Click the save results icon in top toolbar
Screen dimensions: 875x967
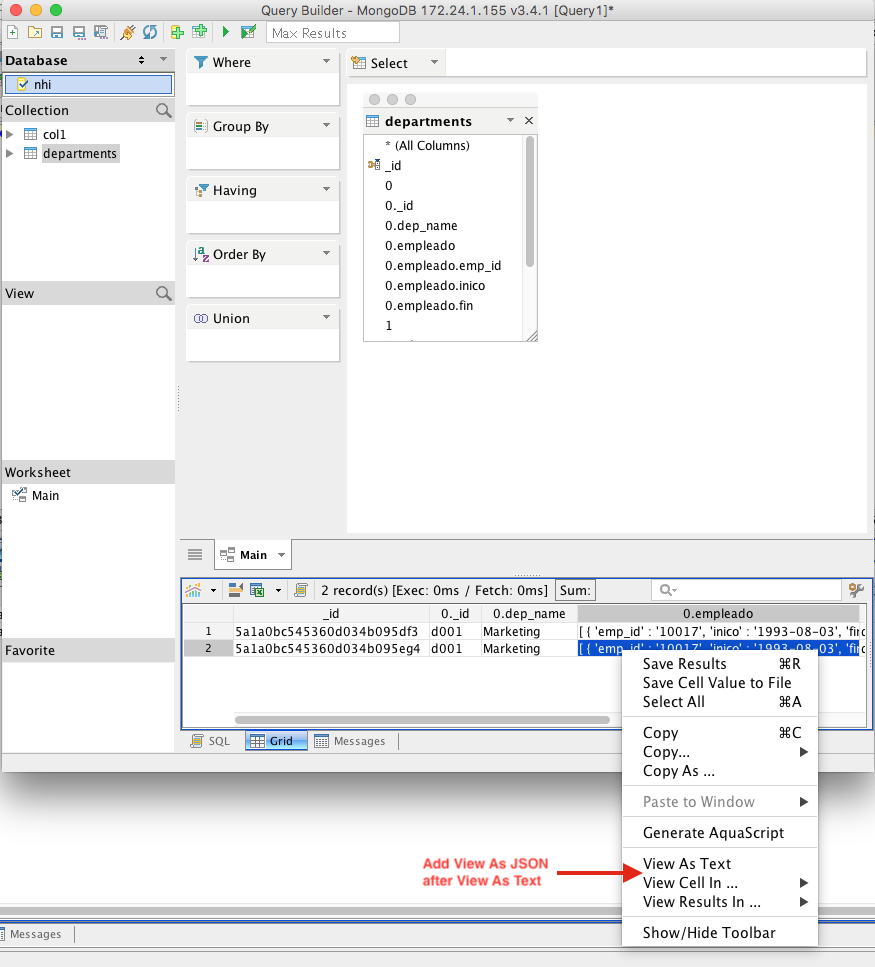pos(101,32)
